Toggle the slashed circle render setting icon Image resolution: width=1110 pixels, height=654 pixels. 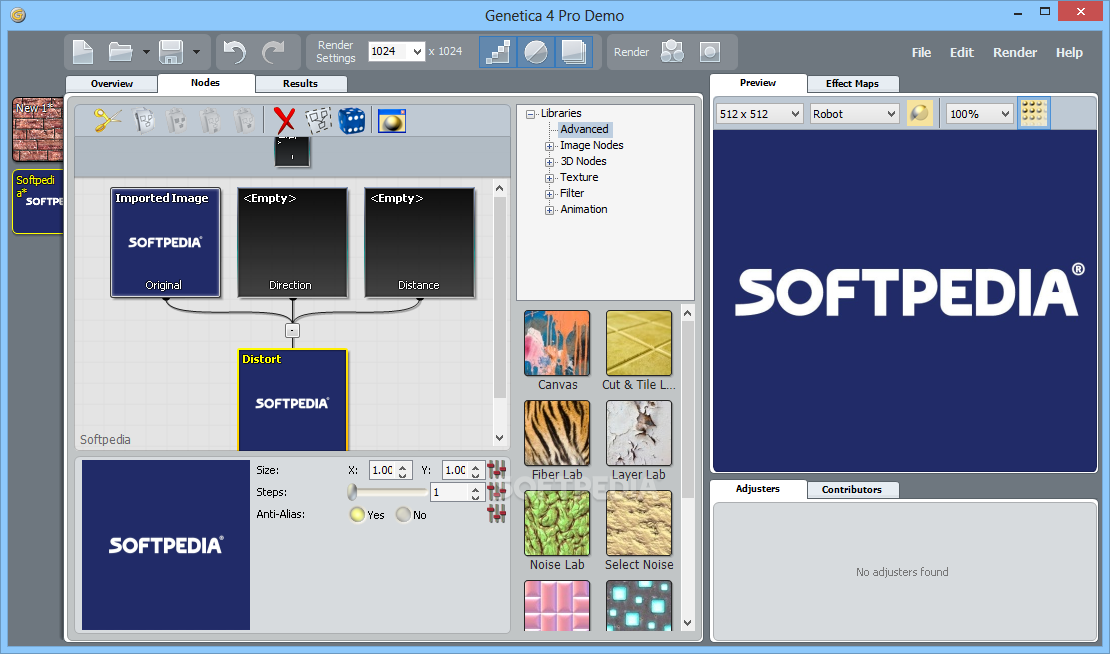click(x=536, y=52)
